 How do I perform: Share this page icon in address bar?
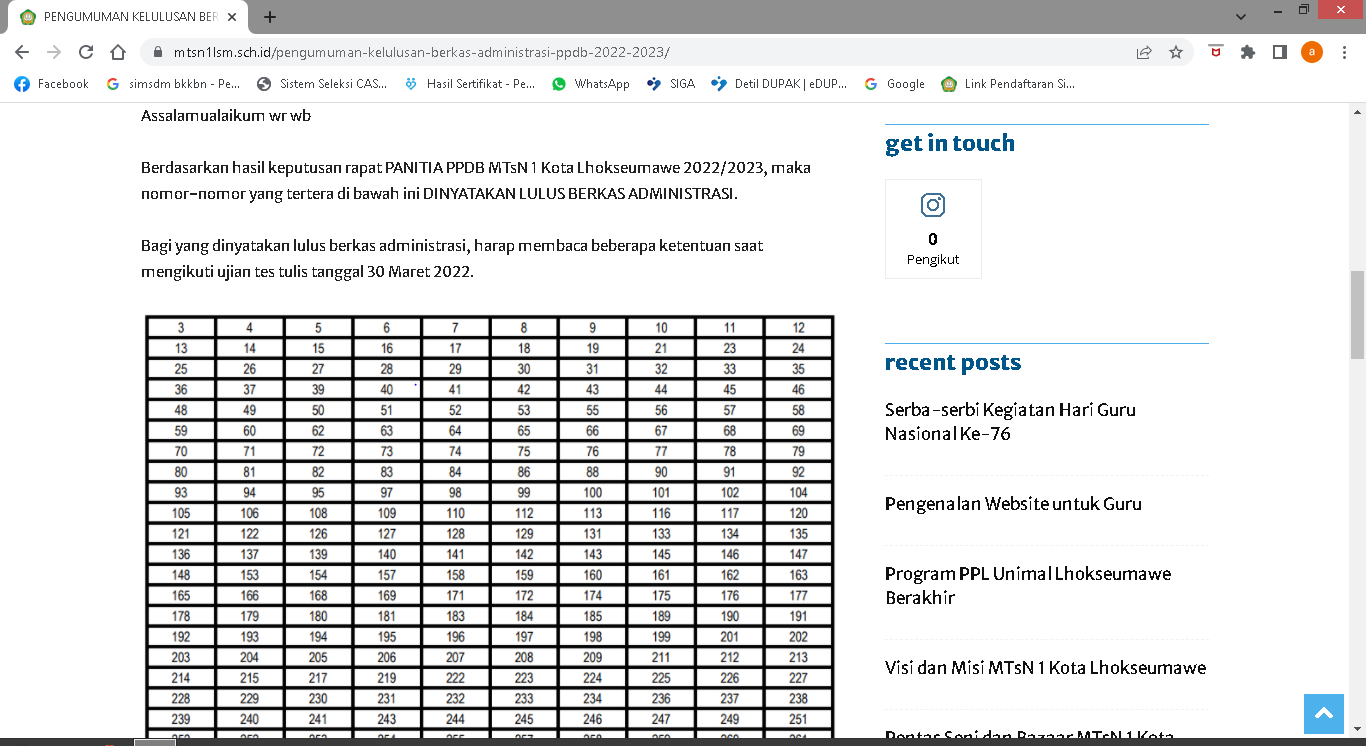(1144, 52)
